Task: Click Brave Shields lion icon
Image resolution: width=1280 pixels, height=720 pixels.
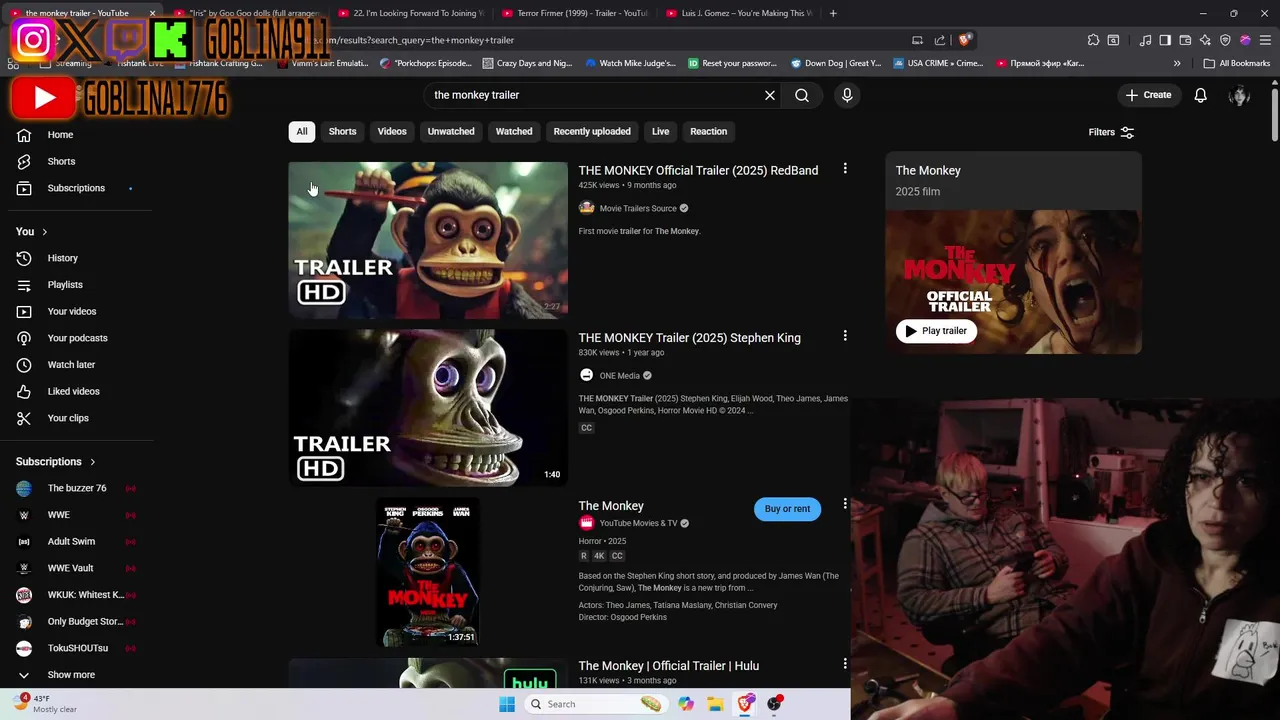Action: (x=964, y=40)
